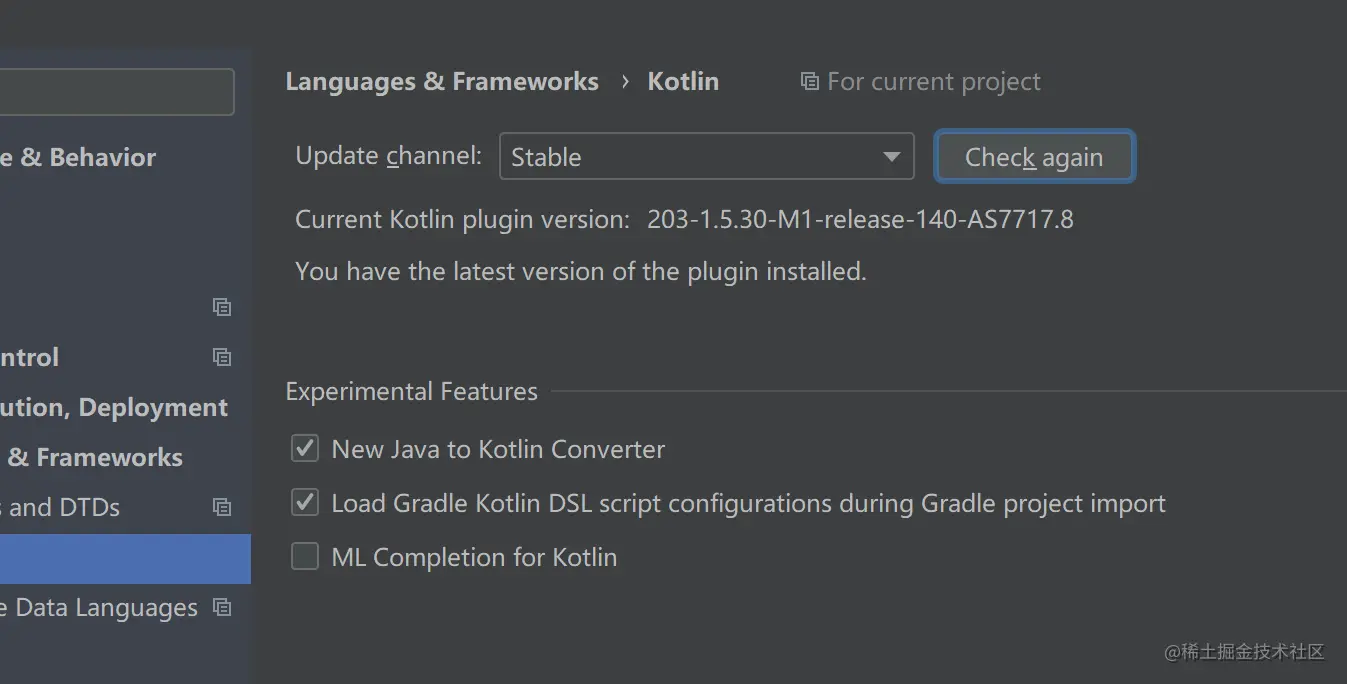The image size is (1347, 684).
Task: Click the Kotlin breadcrumb title
Action: (x=683, y=82)
